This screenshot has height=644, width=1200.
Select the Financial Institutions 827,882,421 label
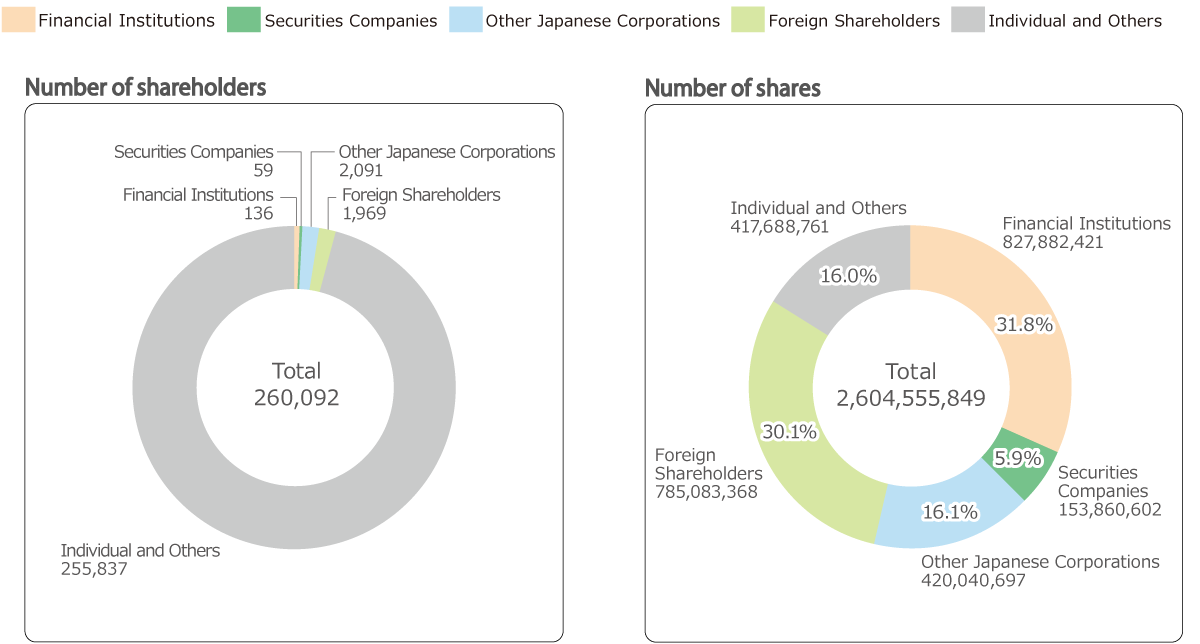(1086, 232)
